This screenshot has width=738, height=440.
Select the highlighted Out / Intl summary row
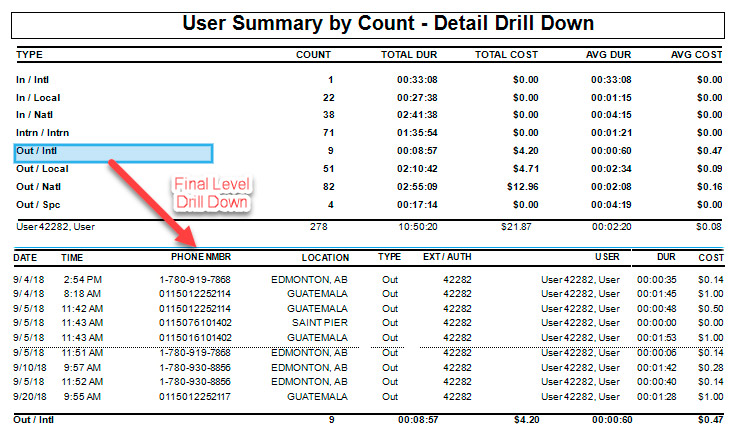[113, 153]
